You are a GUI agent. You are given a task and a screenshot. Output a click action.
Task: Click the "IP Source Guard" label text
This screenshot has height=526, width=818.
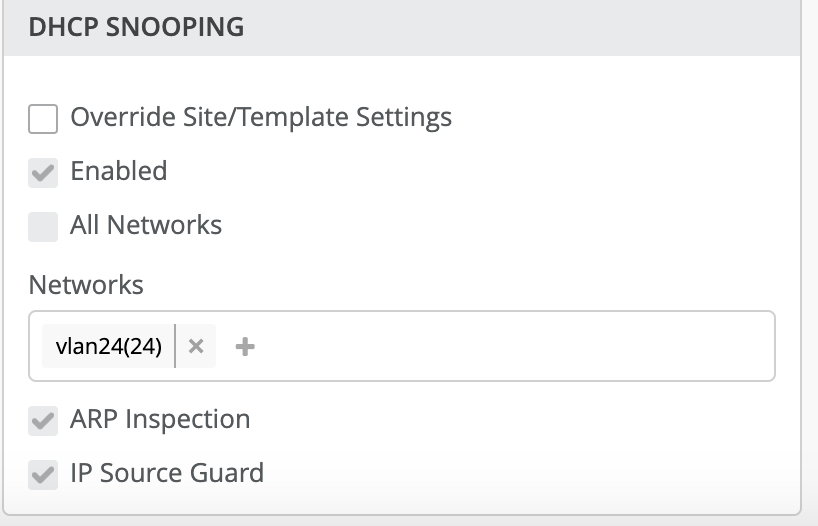coord(167,473)
